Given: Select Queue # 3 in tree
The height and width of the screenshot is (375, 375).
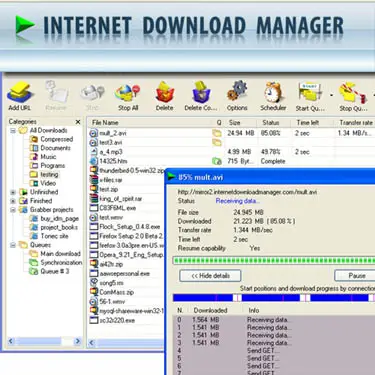Looking at the screenshot, I should pos(49,271).
